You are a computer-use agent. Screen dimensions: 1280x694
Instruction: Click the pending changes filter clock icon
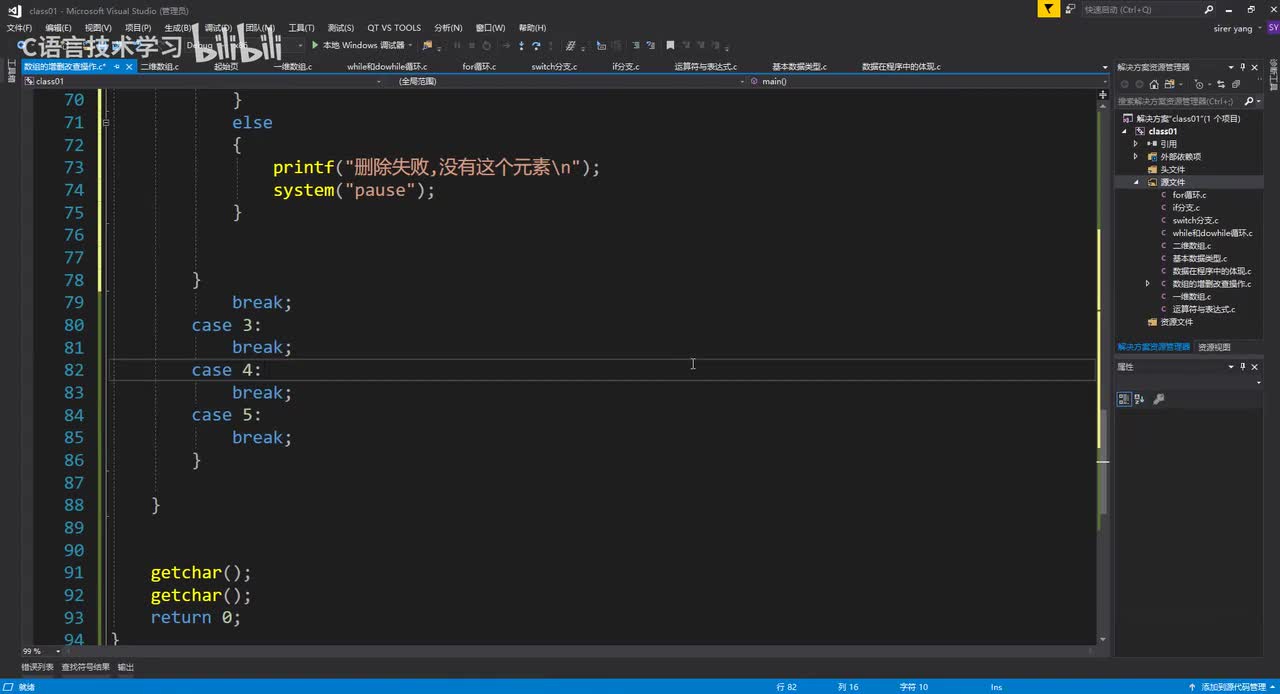coord(1198,84)
